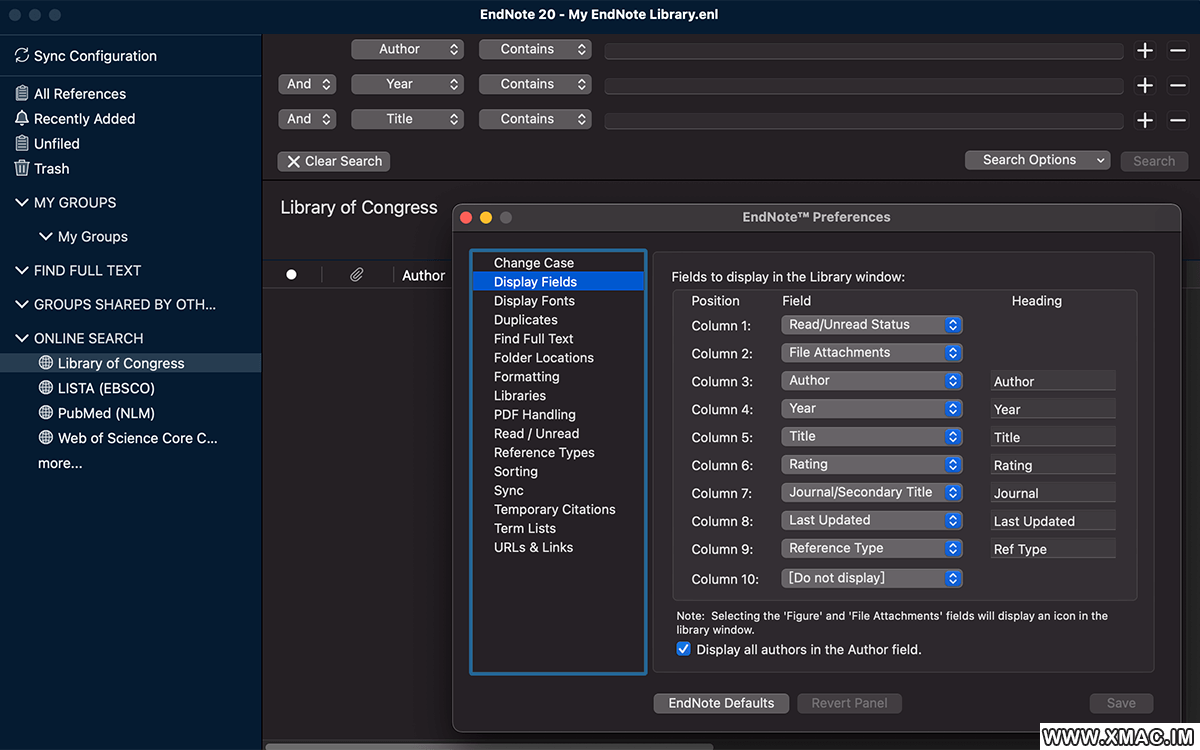Open the Search Options dropdown
Screen dimensions: 1200x750
[x=1038, y=160]
